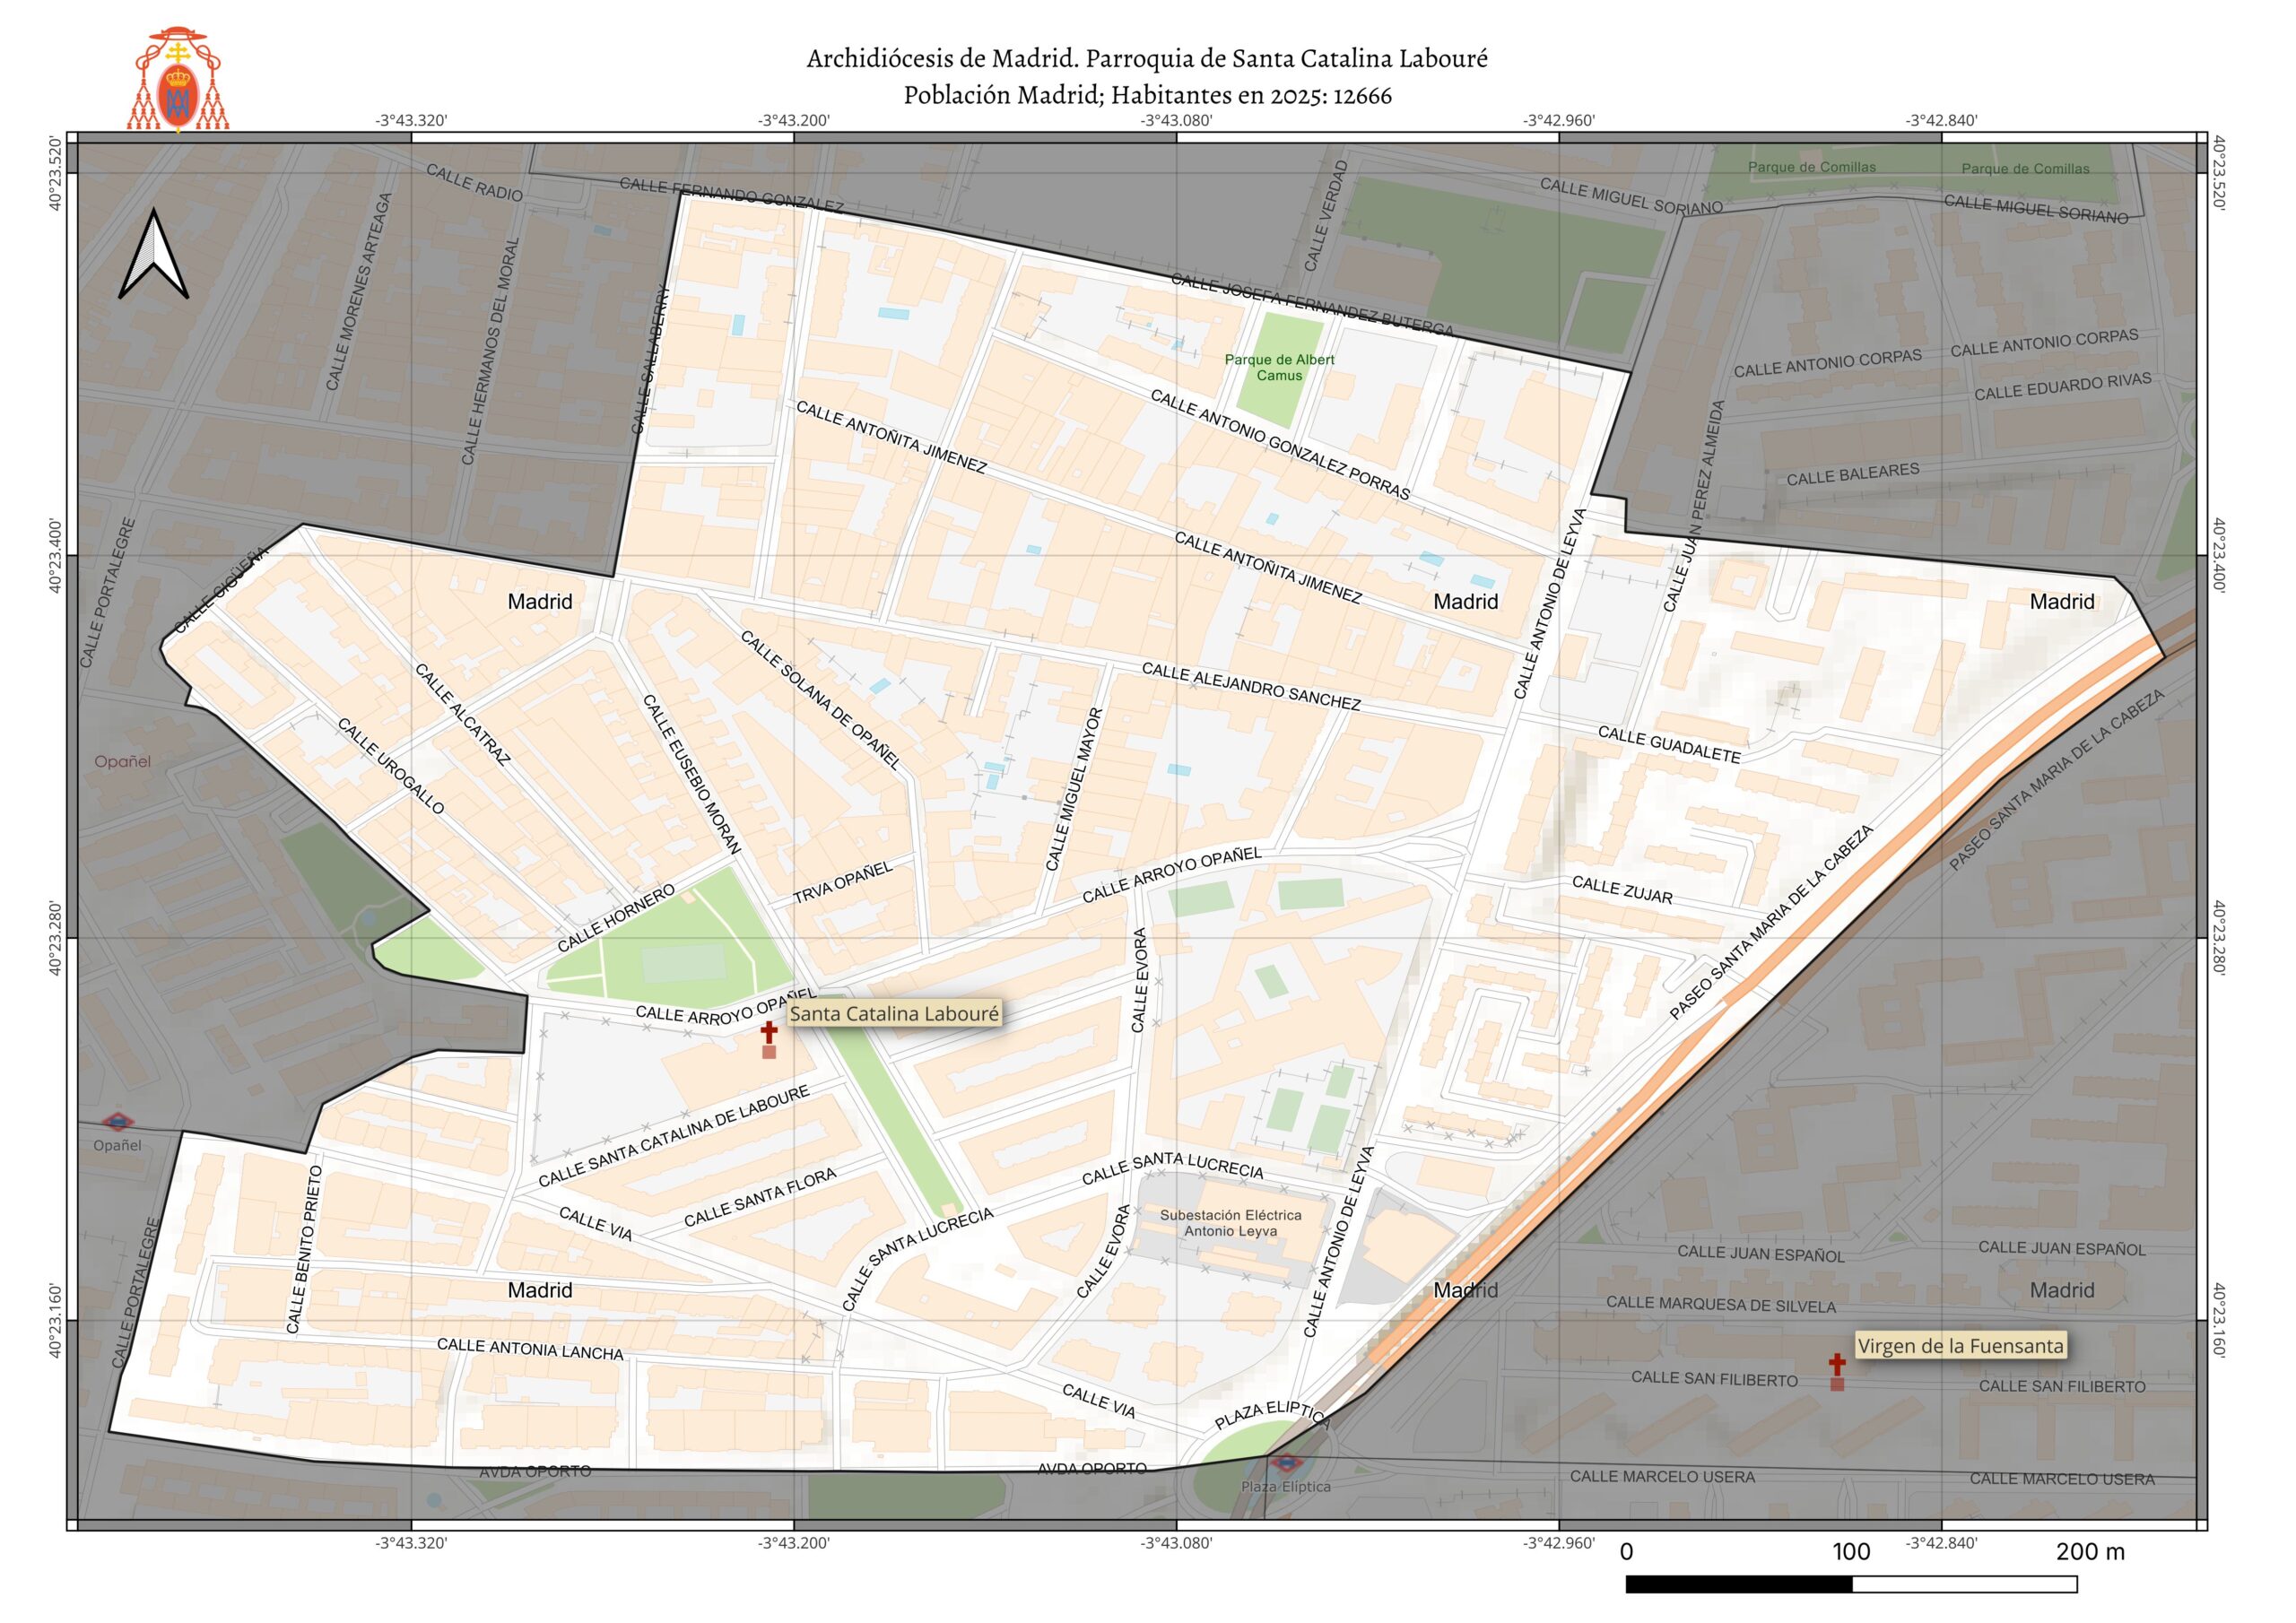Image resolution: width=2296 pixels, height=1623 pixels.
Task: Click the scale bar black segment
Action: pyautogui.click(x=1738, y=1585)
